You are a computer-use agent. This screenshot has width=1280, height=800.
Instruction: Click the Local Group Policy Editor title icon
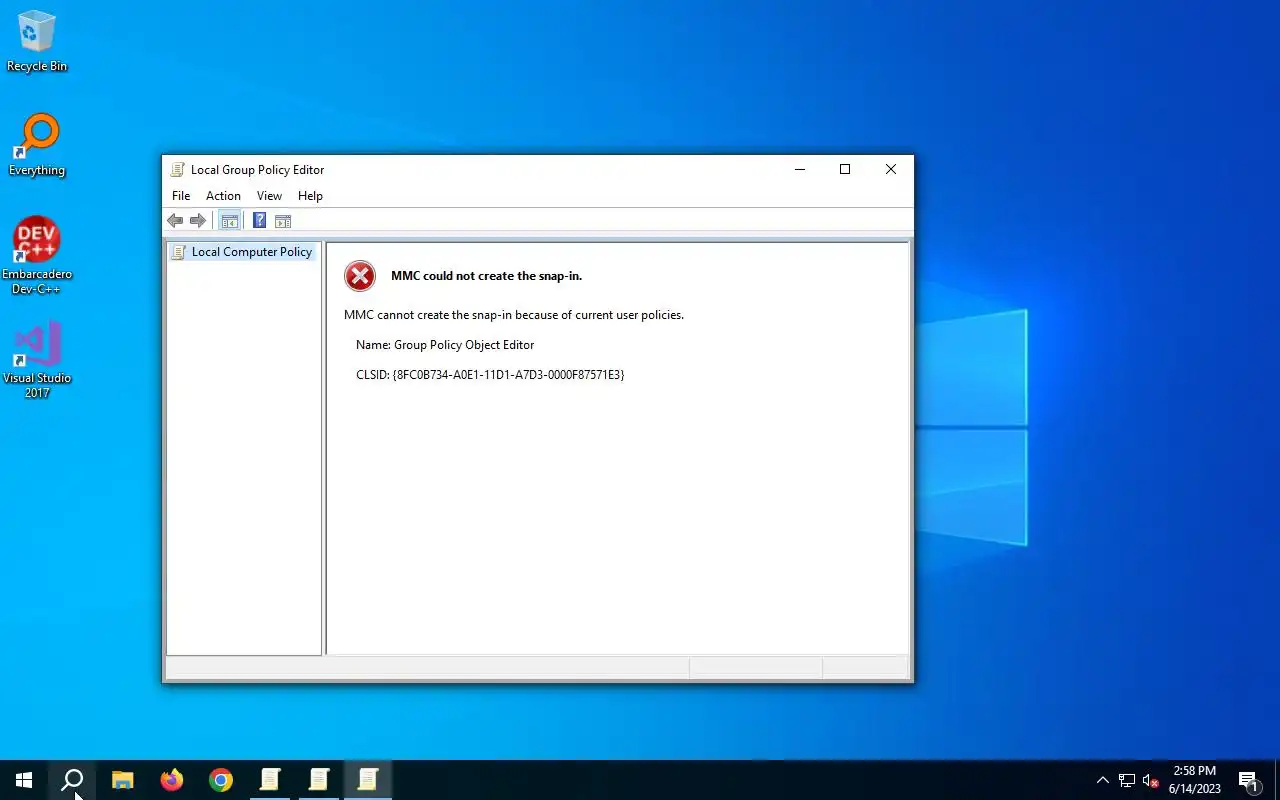point(178,170)
